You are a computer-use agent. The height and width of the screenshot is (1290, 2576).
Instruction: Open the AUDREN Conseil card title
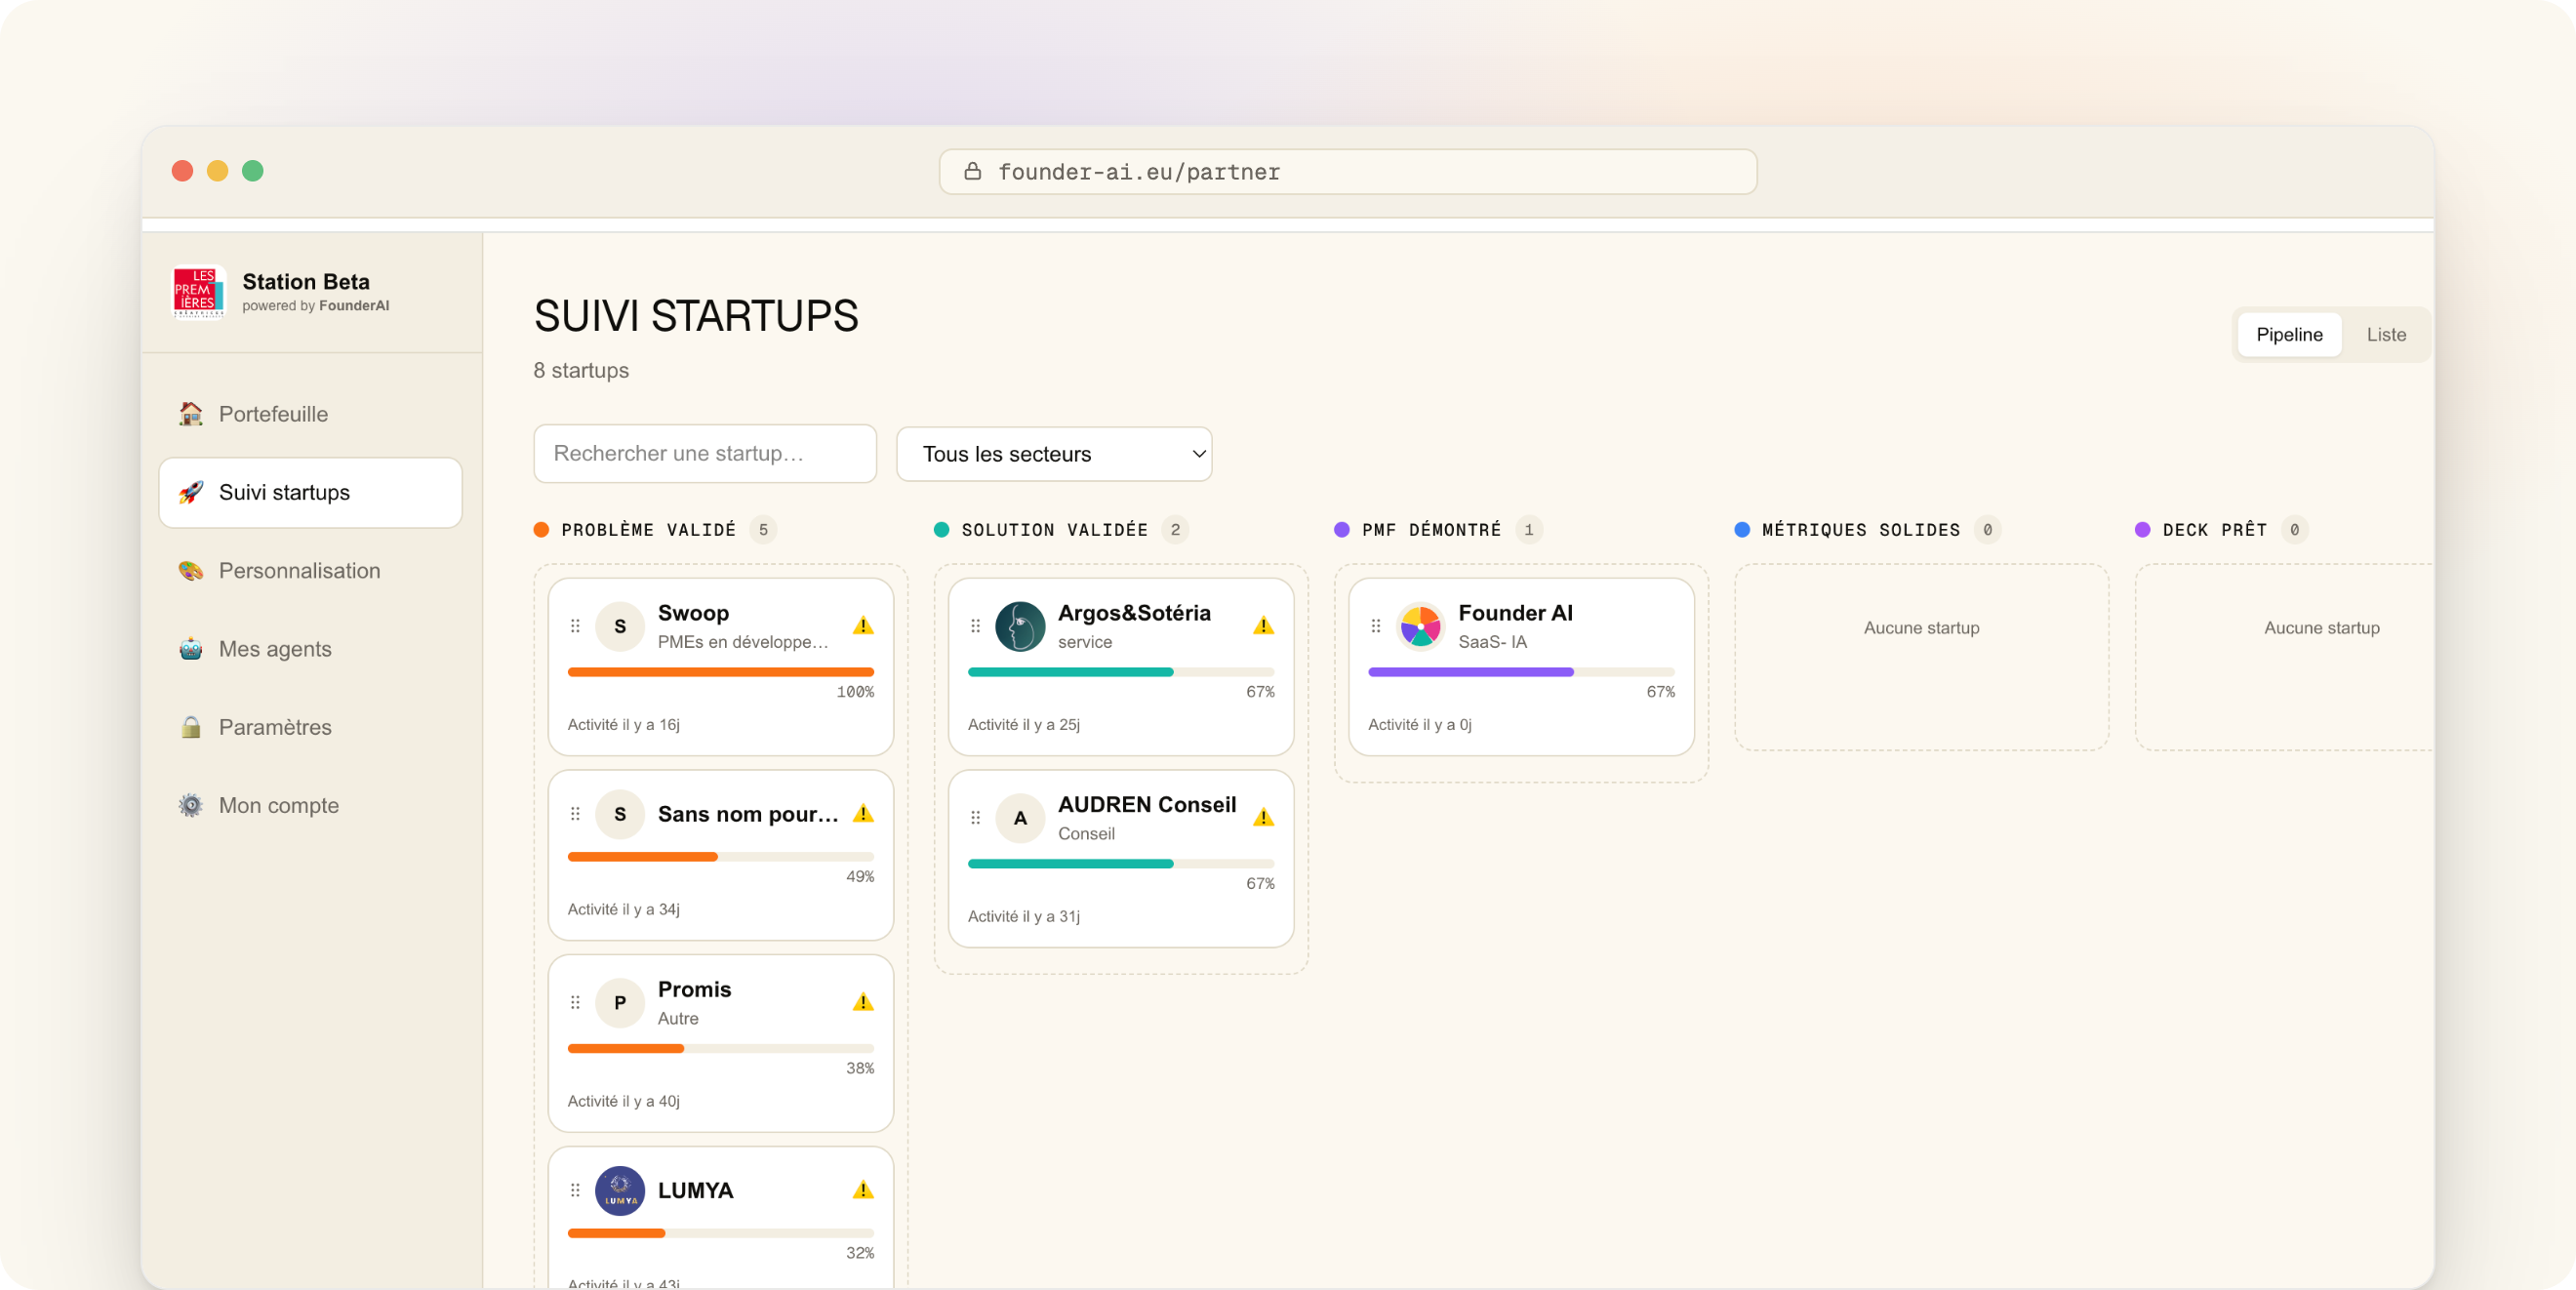tap(1147, 805)
